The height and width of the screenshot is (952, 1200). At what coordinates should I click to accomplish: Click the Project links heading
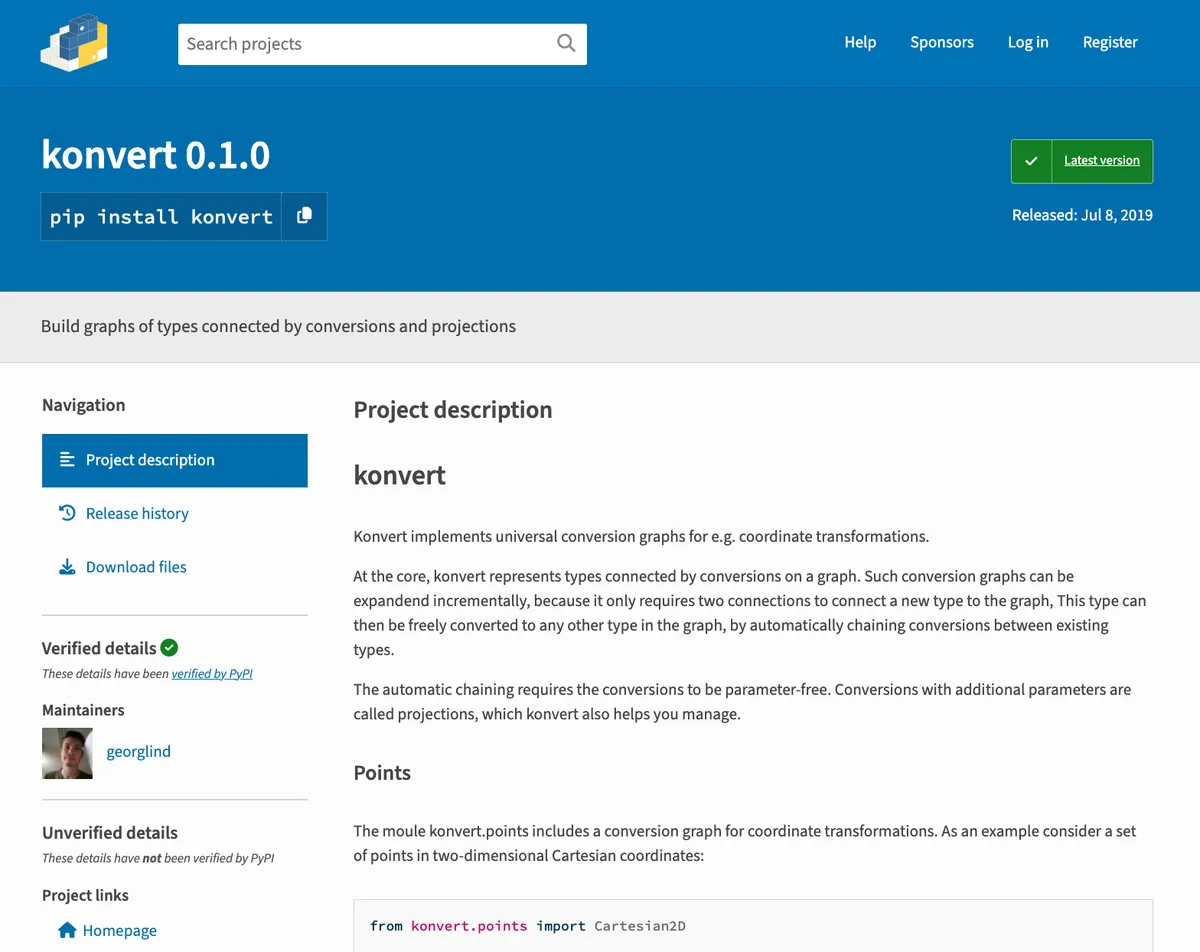click(85, 895)
